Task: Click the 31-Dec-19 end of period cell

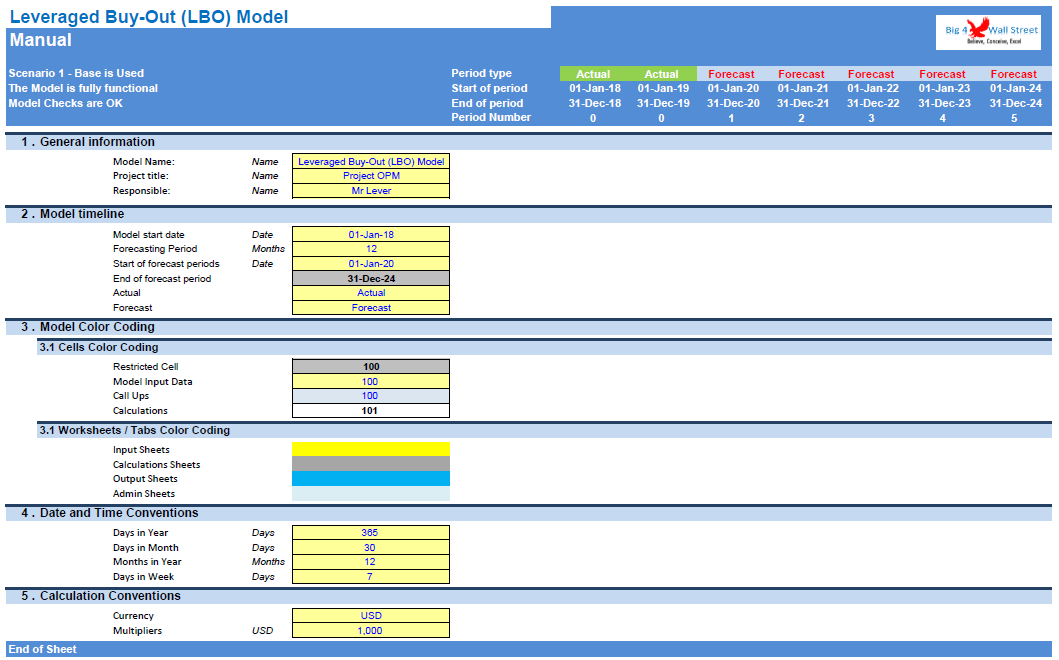Action: coord(663,103)
